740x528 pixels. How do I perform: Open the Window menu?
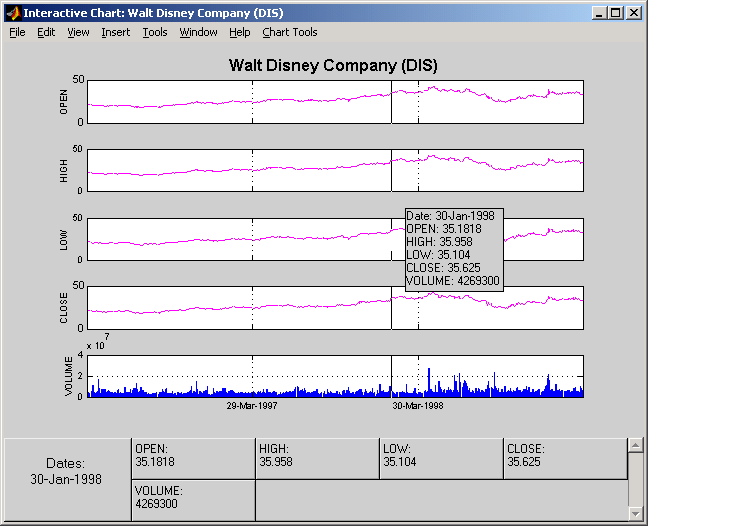[198, 32]
